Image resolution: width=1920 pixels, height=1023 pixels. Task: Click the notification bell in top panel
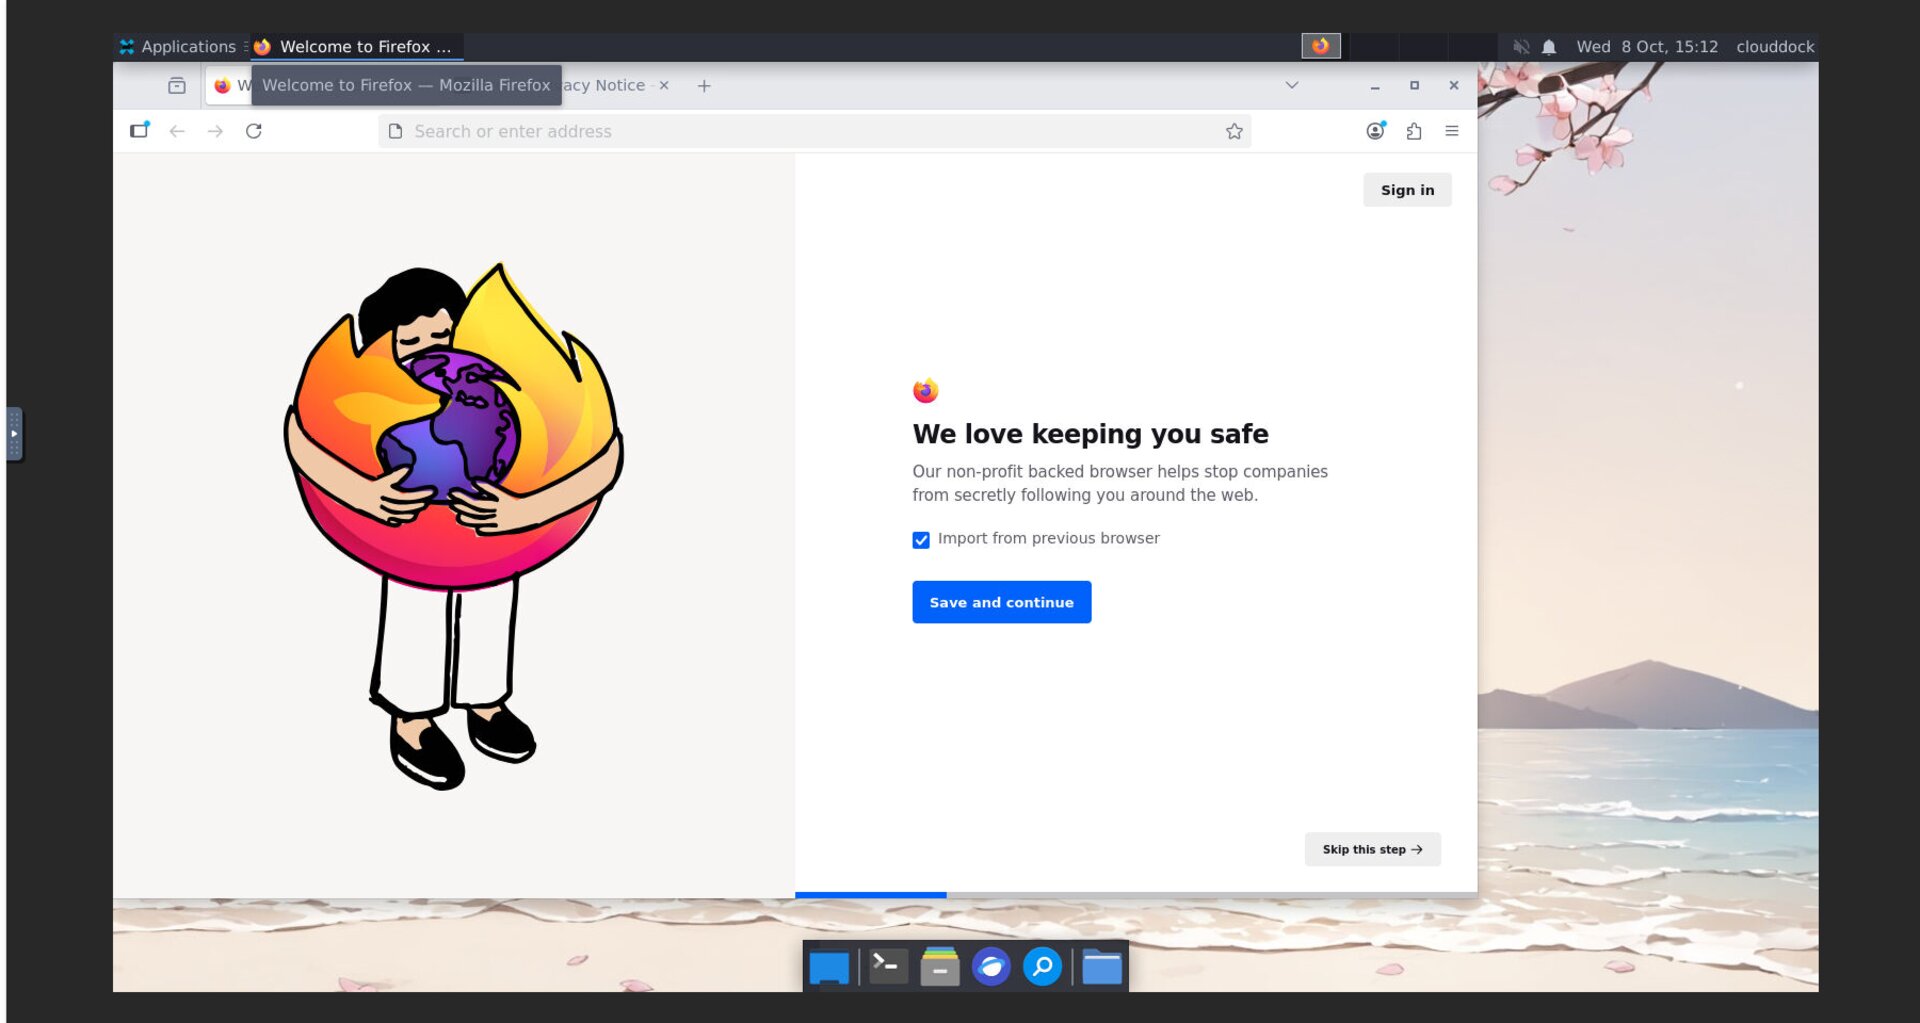tap(1548, 47)
